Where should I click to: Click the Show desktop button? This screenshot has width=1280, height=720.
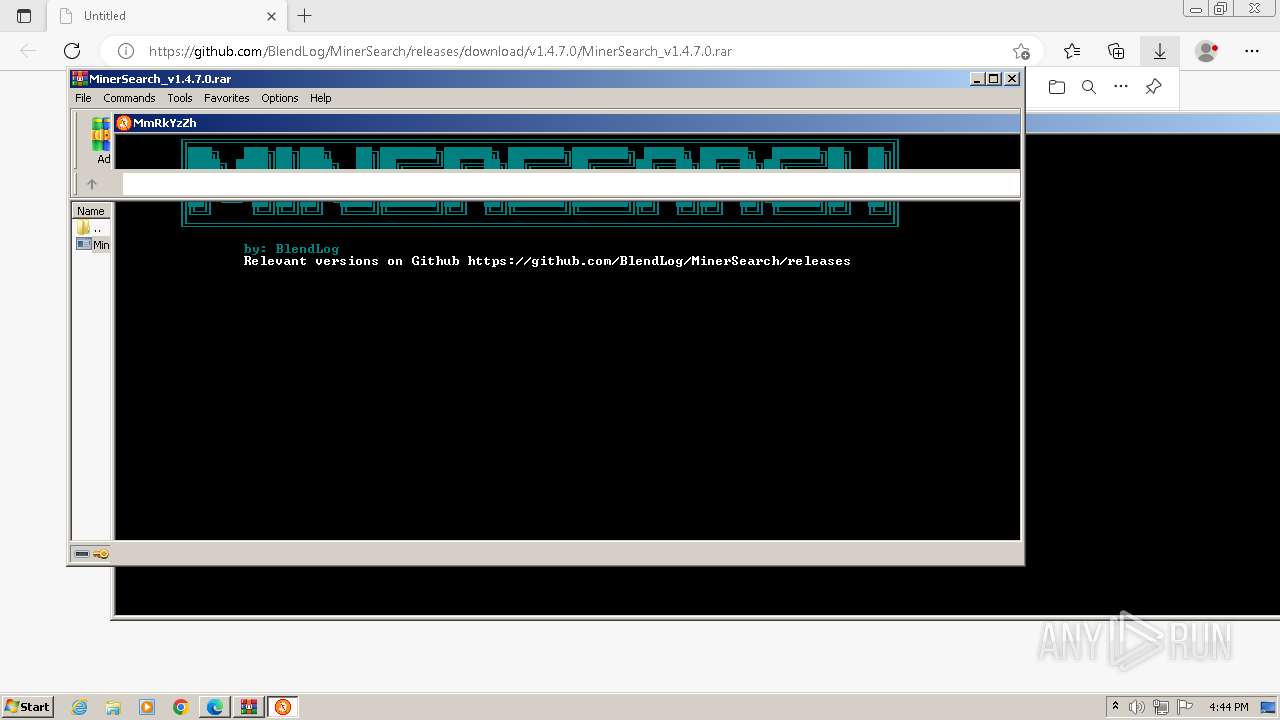pyautogui.click(x=1269, y=707)
